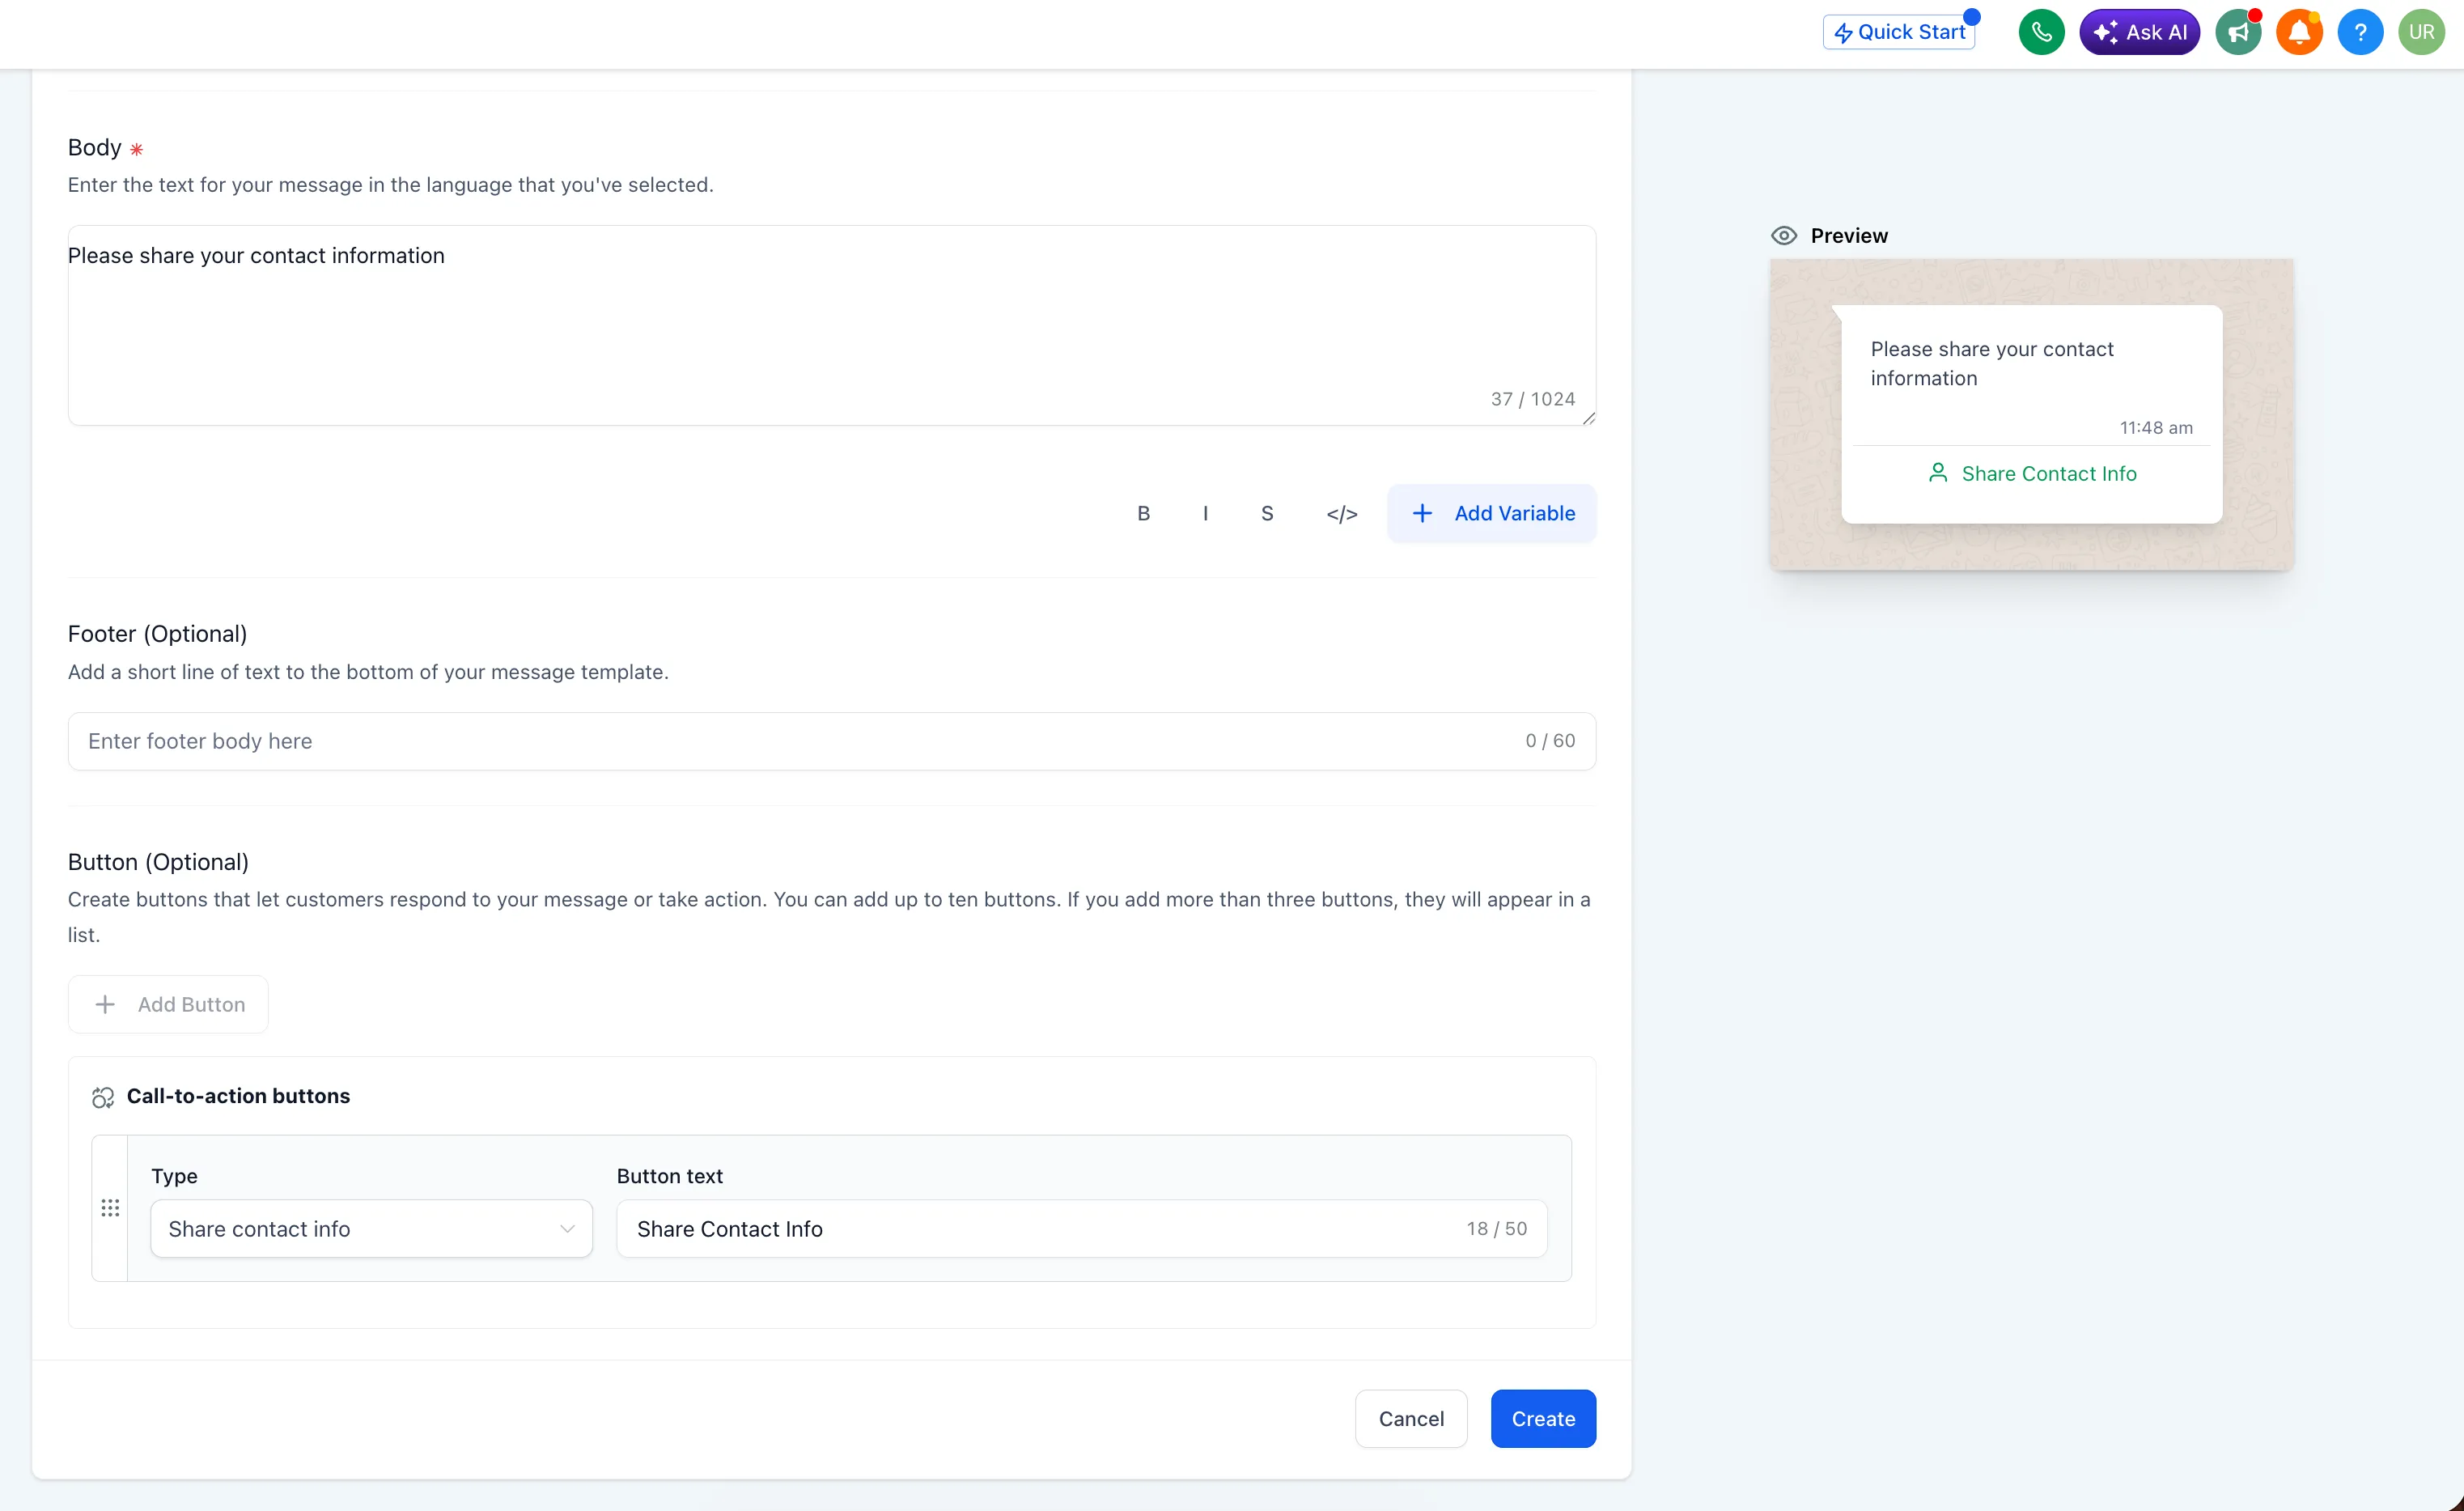Click the chevron of Type dropdown
Image resolution: width=2464 pixels, height=1511 pixels.
coord(567,1229)
